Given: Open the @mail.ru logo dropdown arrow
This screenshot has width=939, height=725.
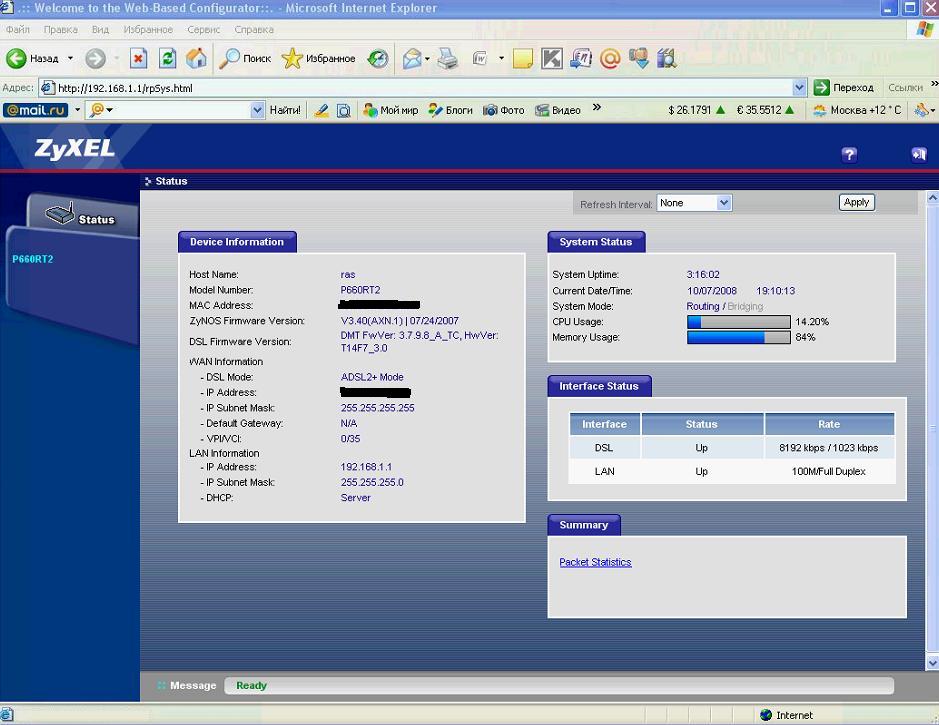Looking at the screenshot, I should pos(77,110).
